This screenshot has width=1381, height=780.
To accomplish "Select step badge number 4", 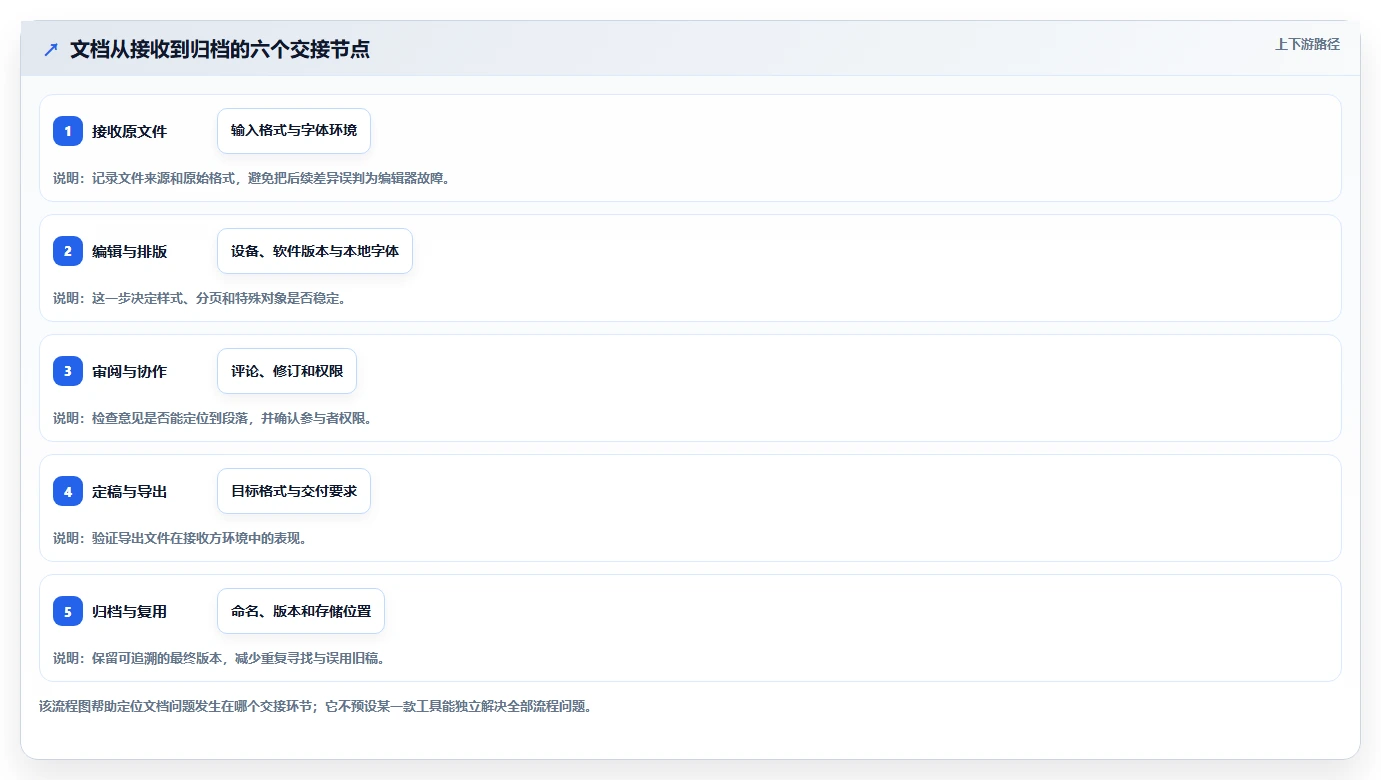I will pos(68,491).
